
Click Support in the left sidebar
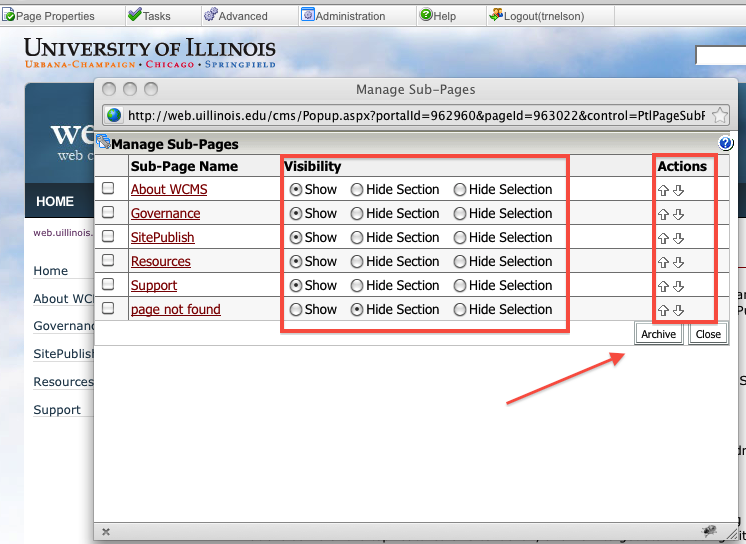pos(57,410)
